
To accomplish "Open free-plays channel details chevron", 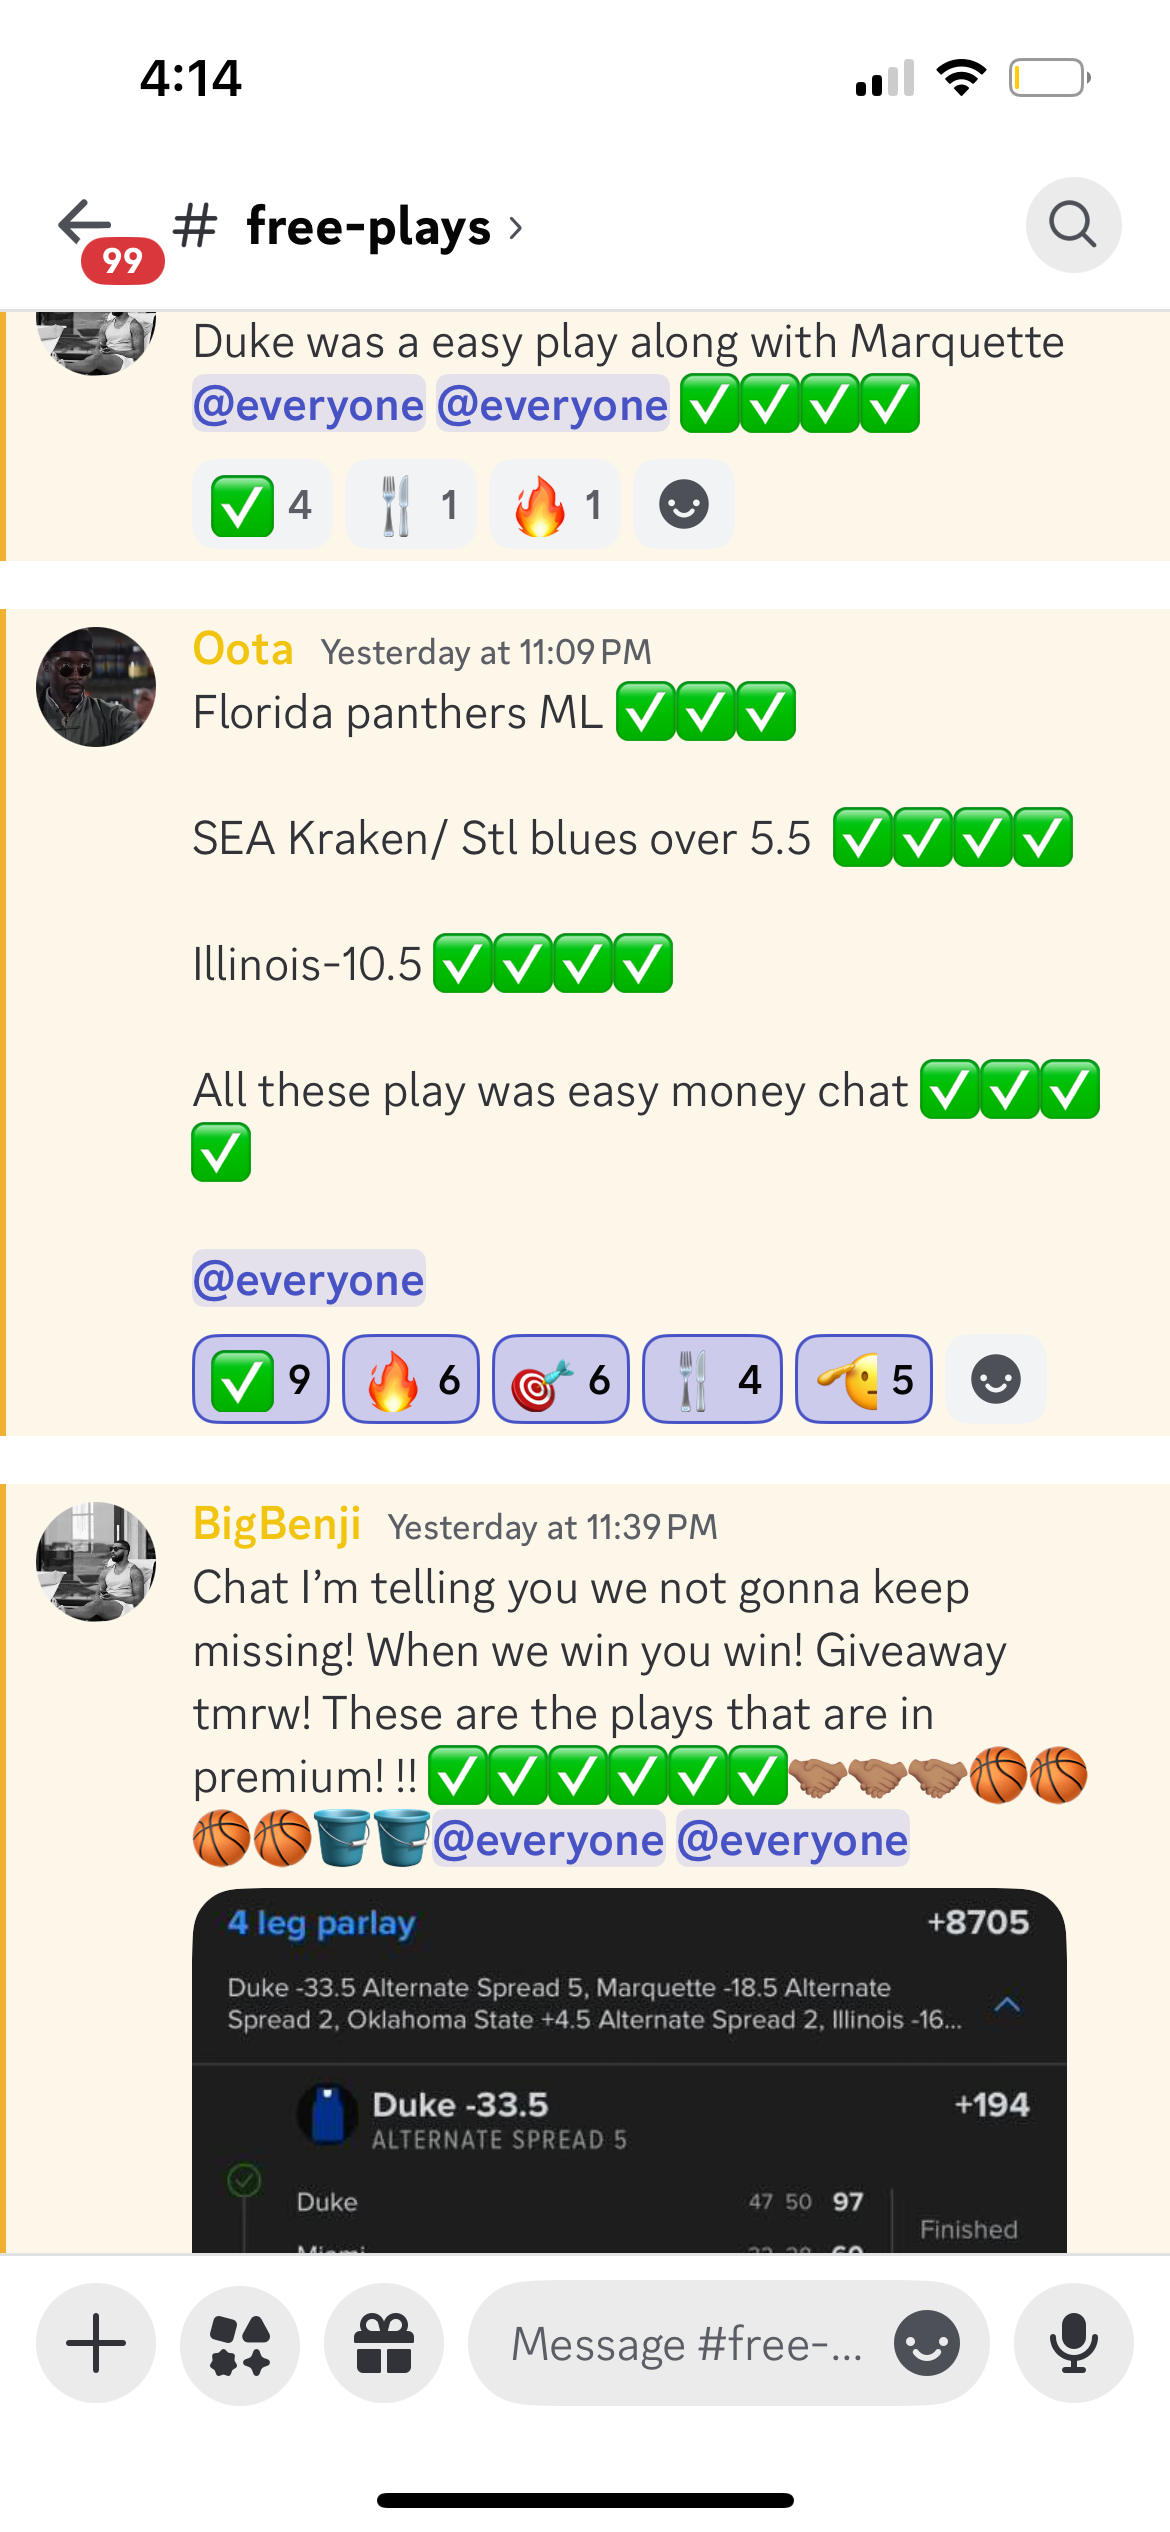I will click(516, 228).
